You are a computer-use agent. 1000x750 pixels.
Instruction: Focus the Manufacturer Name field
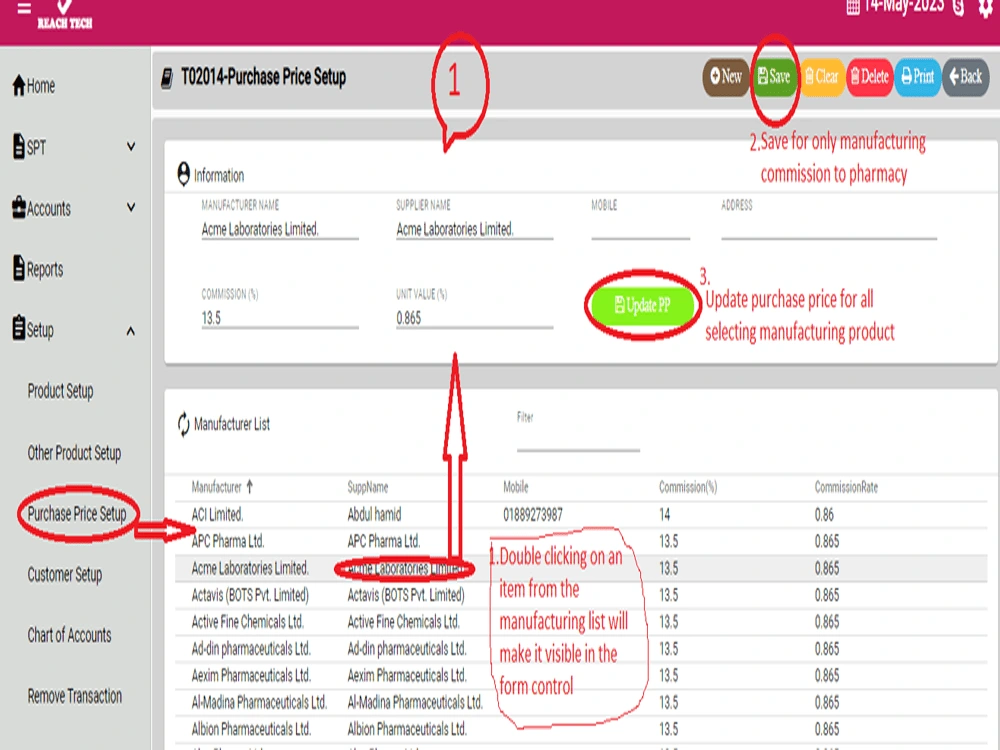[x=280, y=229]
